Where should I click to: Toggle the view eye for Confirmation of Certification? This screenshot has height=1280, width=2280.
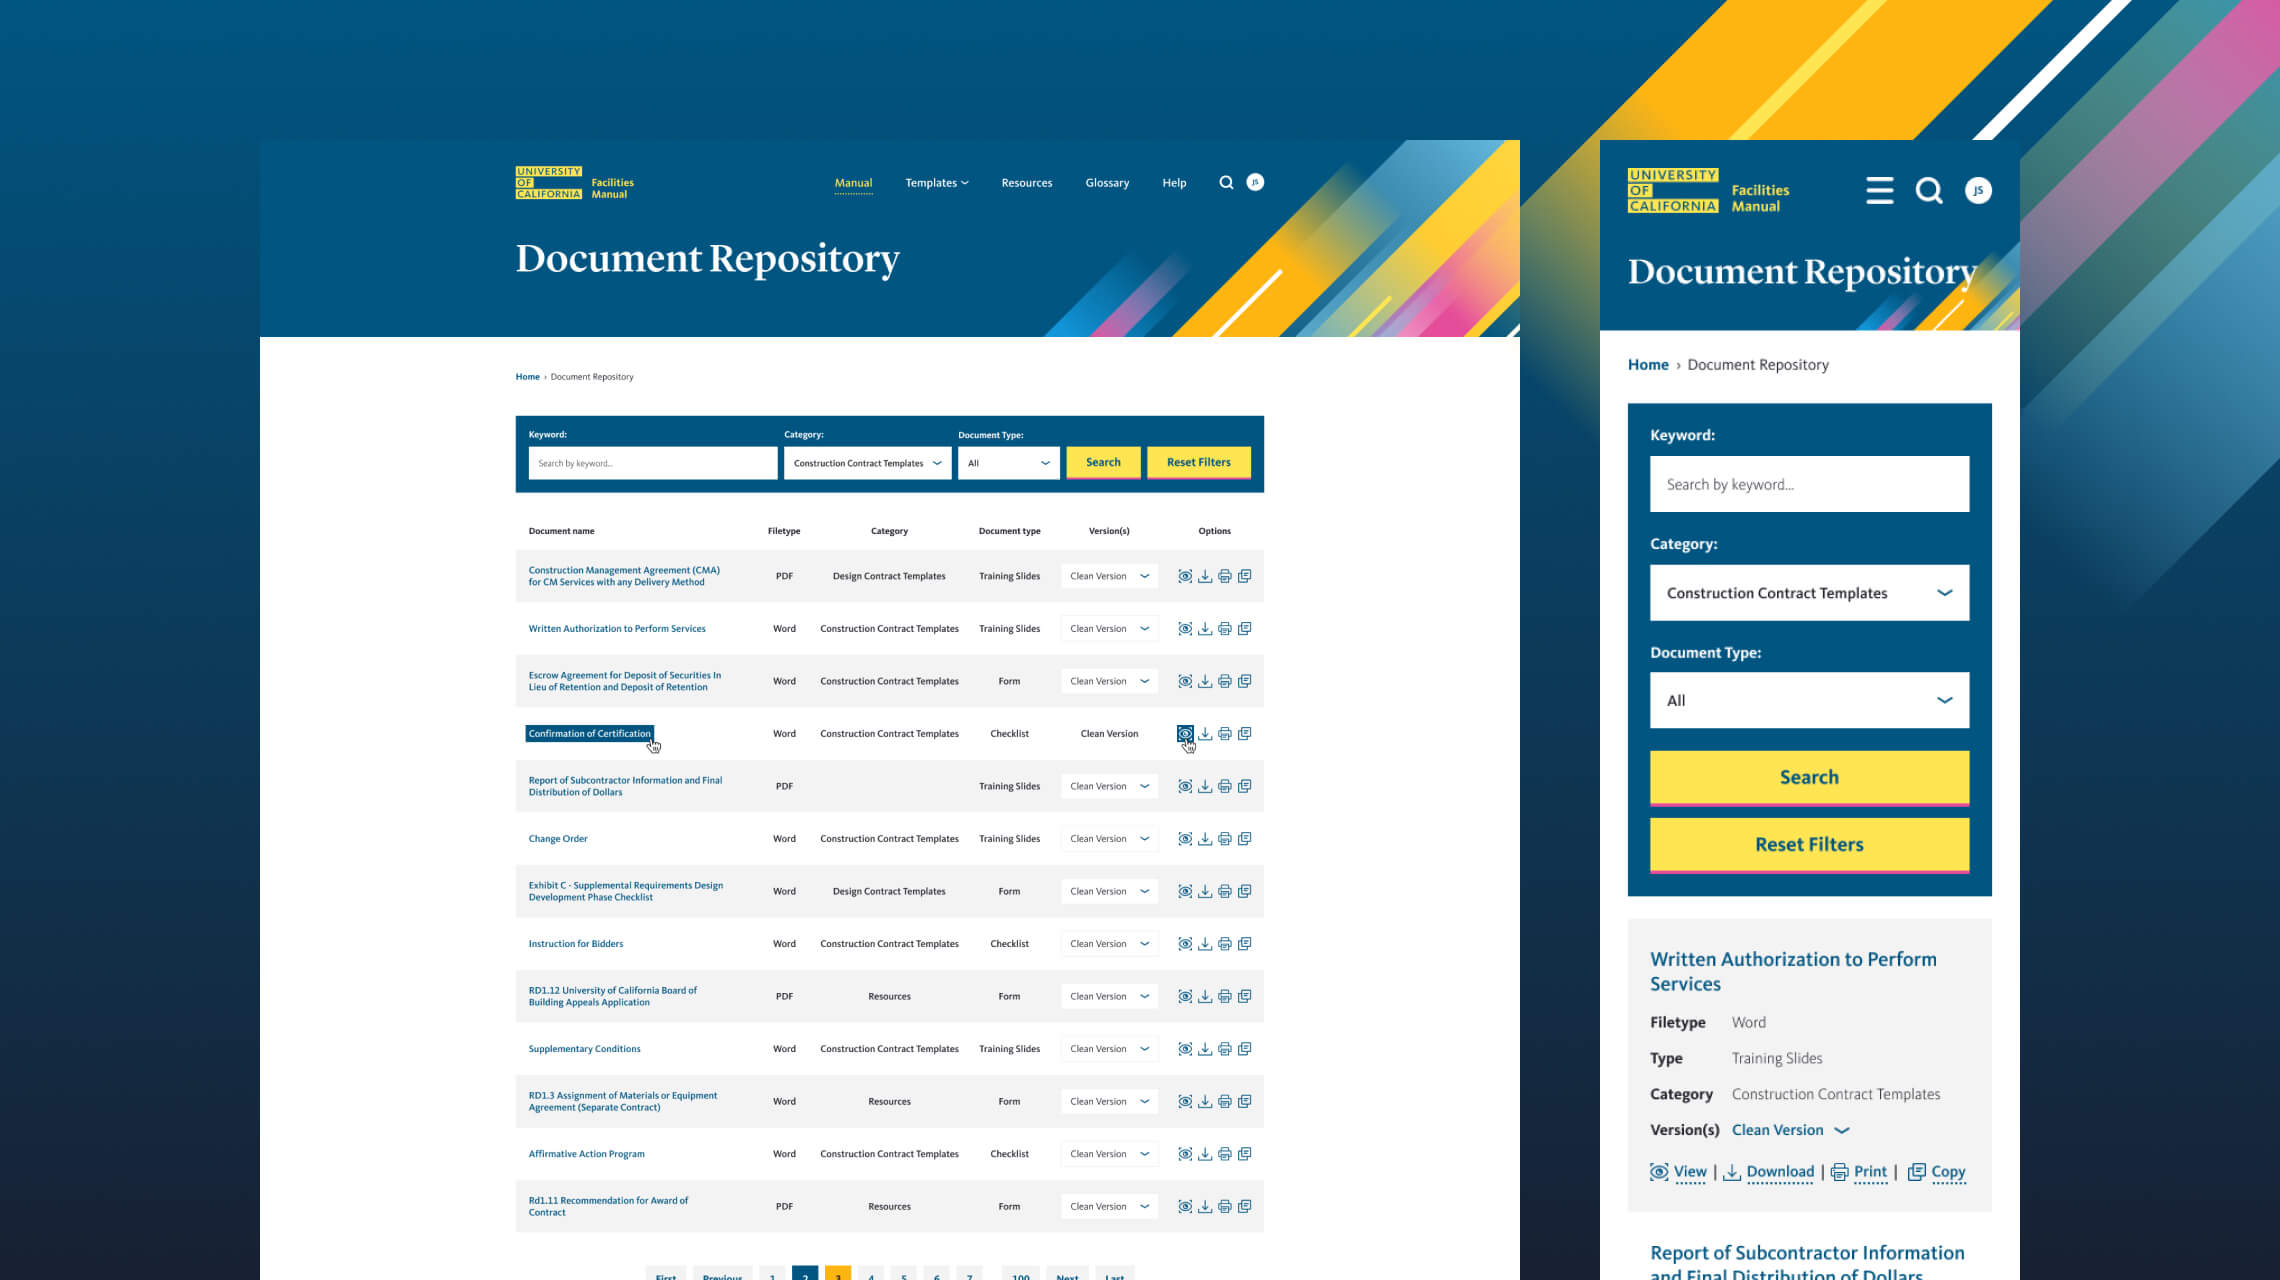point(1185,733)
